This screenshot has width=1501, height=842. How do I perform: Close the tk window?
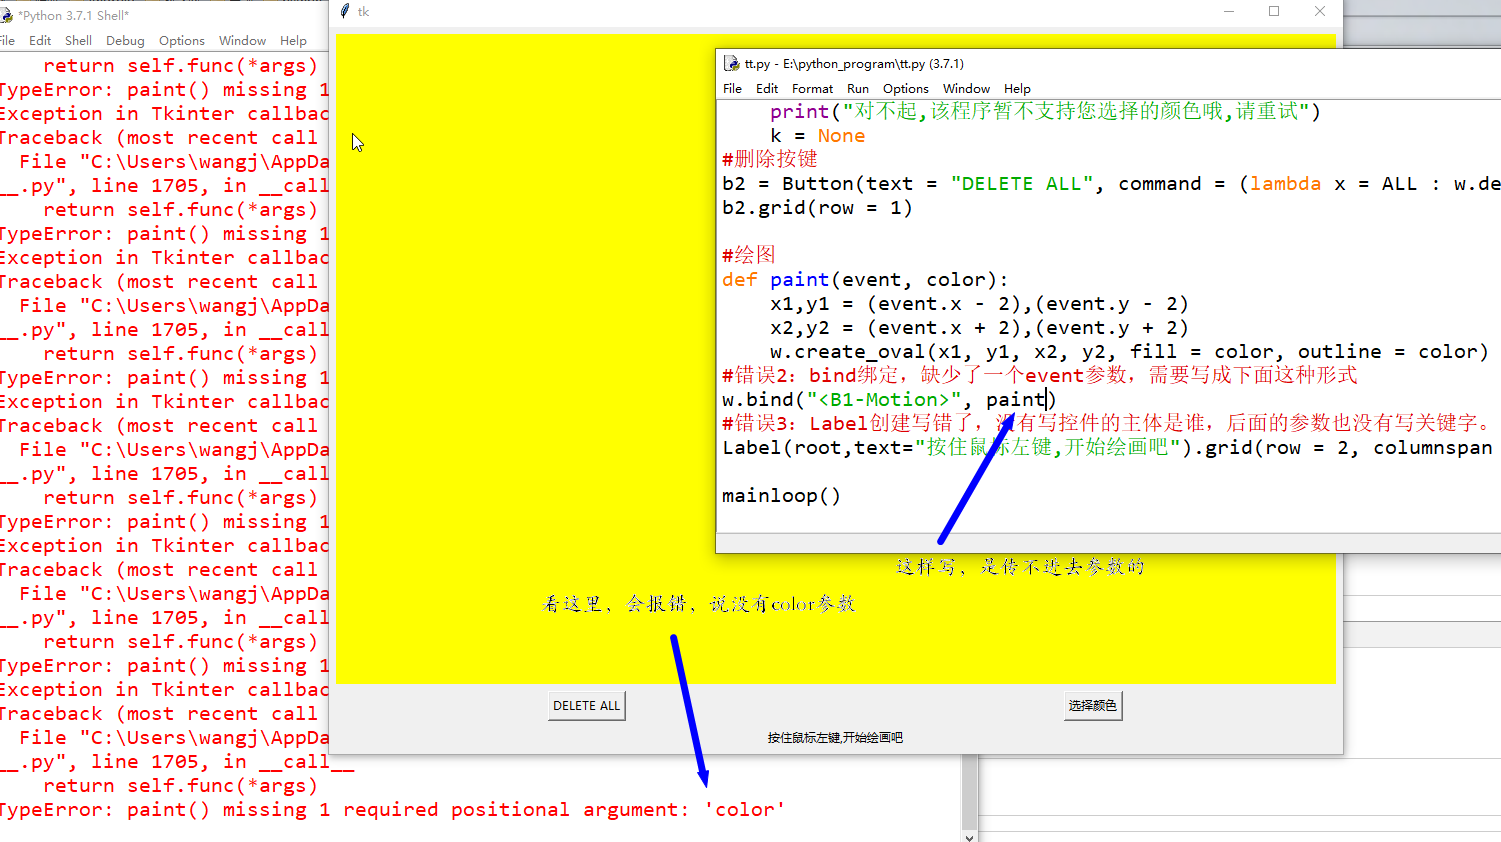[1320, 11]
